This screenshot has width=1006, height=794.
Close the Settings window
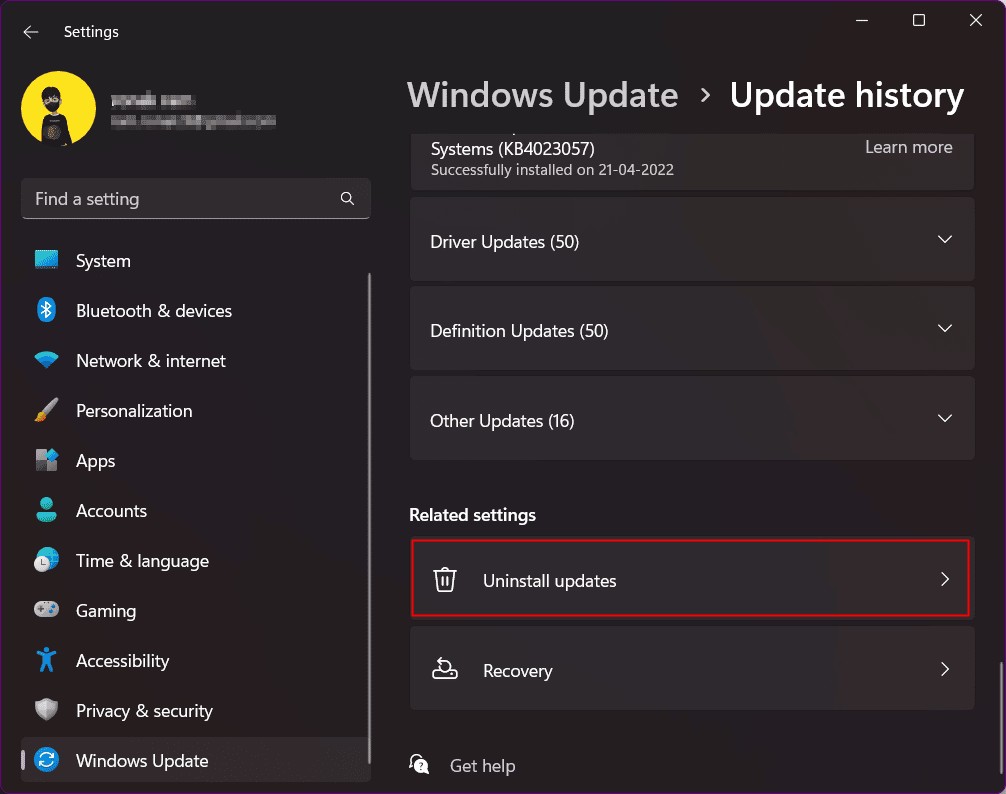pos(976,21)
